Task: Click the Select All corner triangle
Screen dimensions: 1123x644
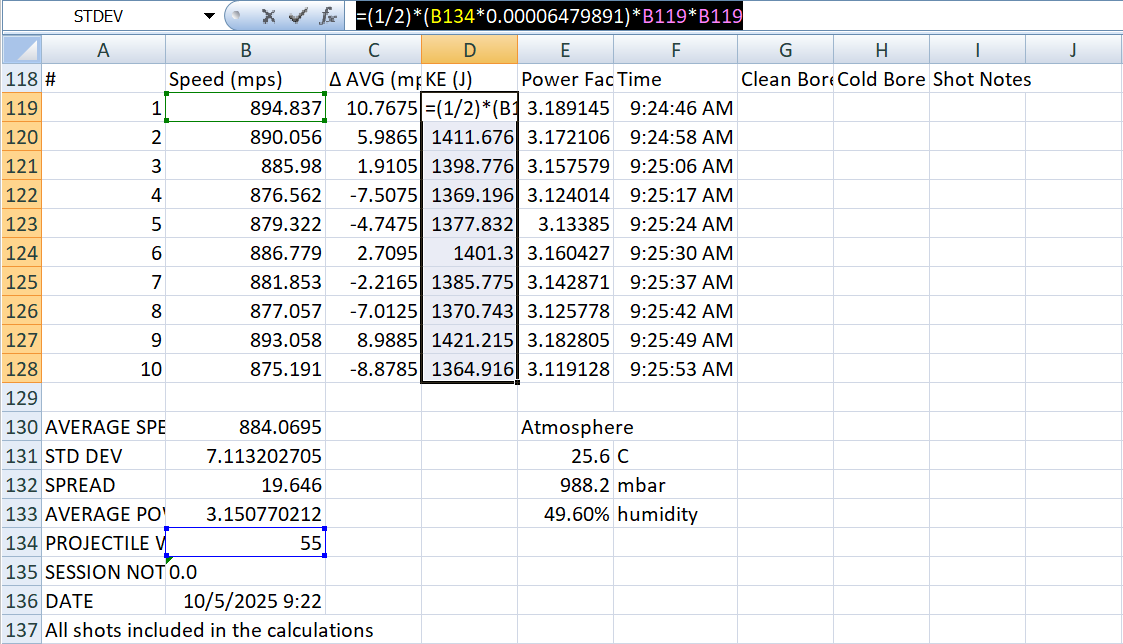Action: coord(21,50)
